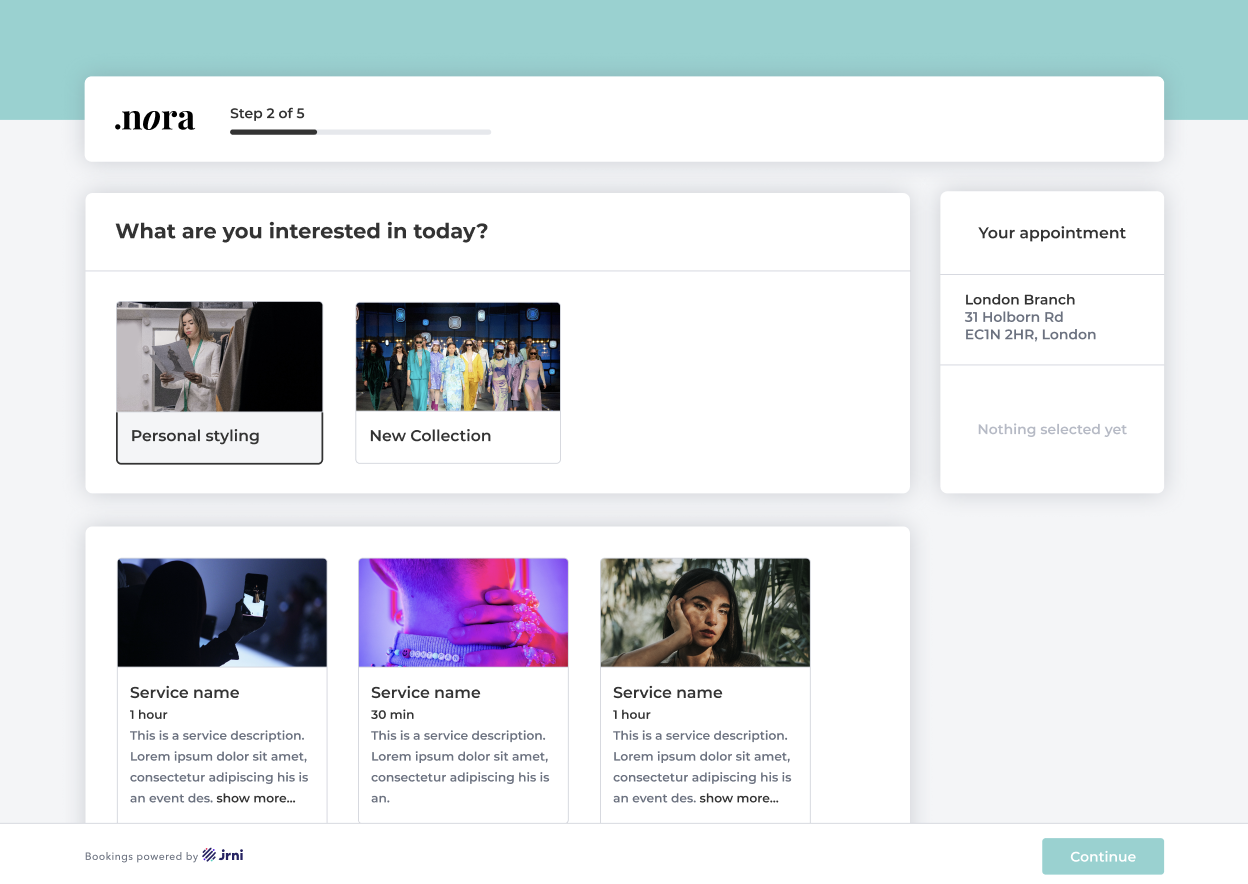Image resolution: width=1248 pixels, height=884 pixels.
Task: Click the jrni logo in the footer
Action: 223,855
